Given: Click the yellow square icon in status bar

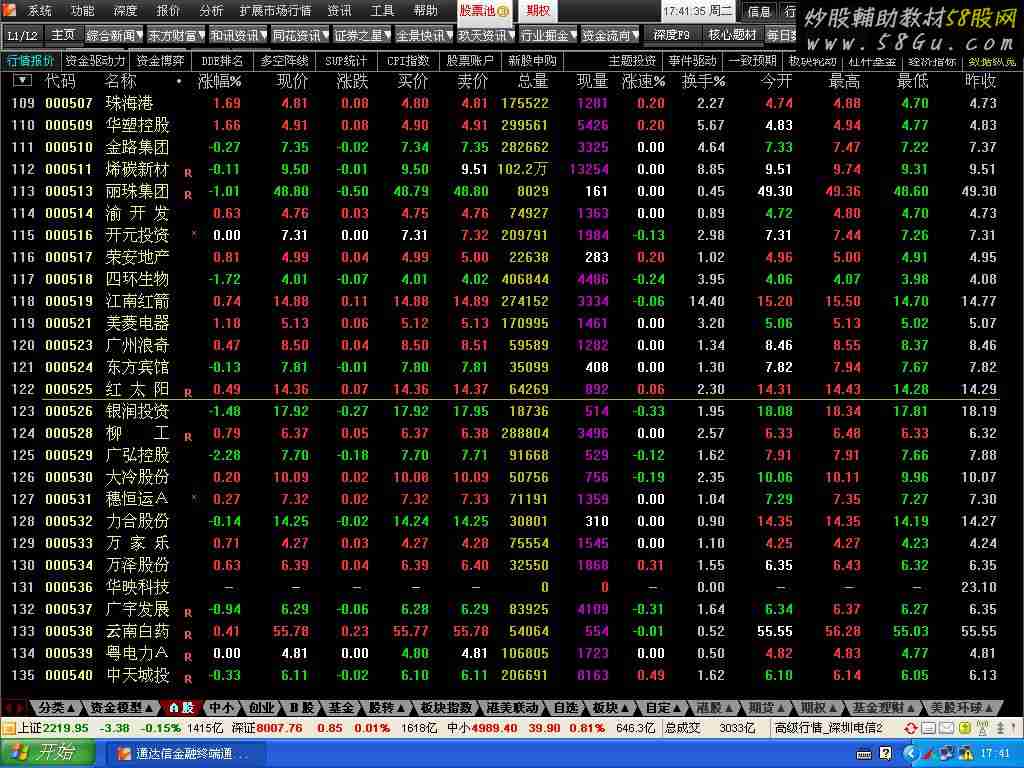Looking at the screenshot, I should [x=964, y=728].
